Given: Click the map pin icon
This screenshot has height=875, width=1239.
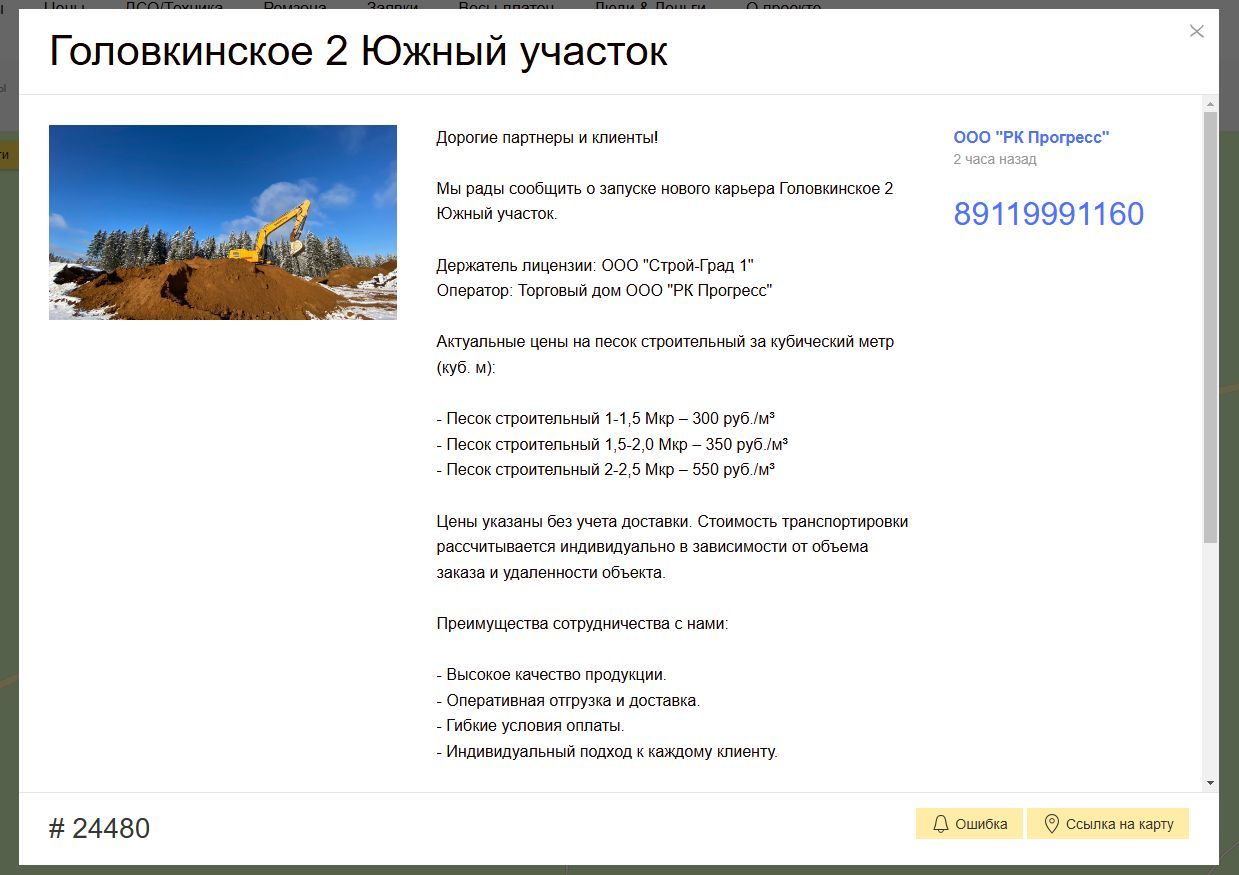Looking at the screenshot, I should tap(1051, 824).
